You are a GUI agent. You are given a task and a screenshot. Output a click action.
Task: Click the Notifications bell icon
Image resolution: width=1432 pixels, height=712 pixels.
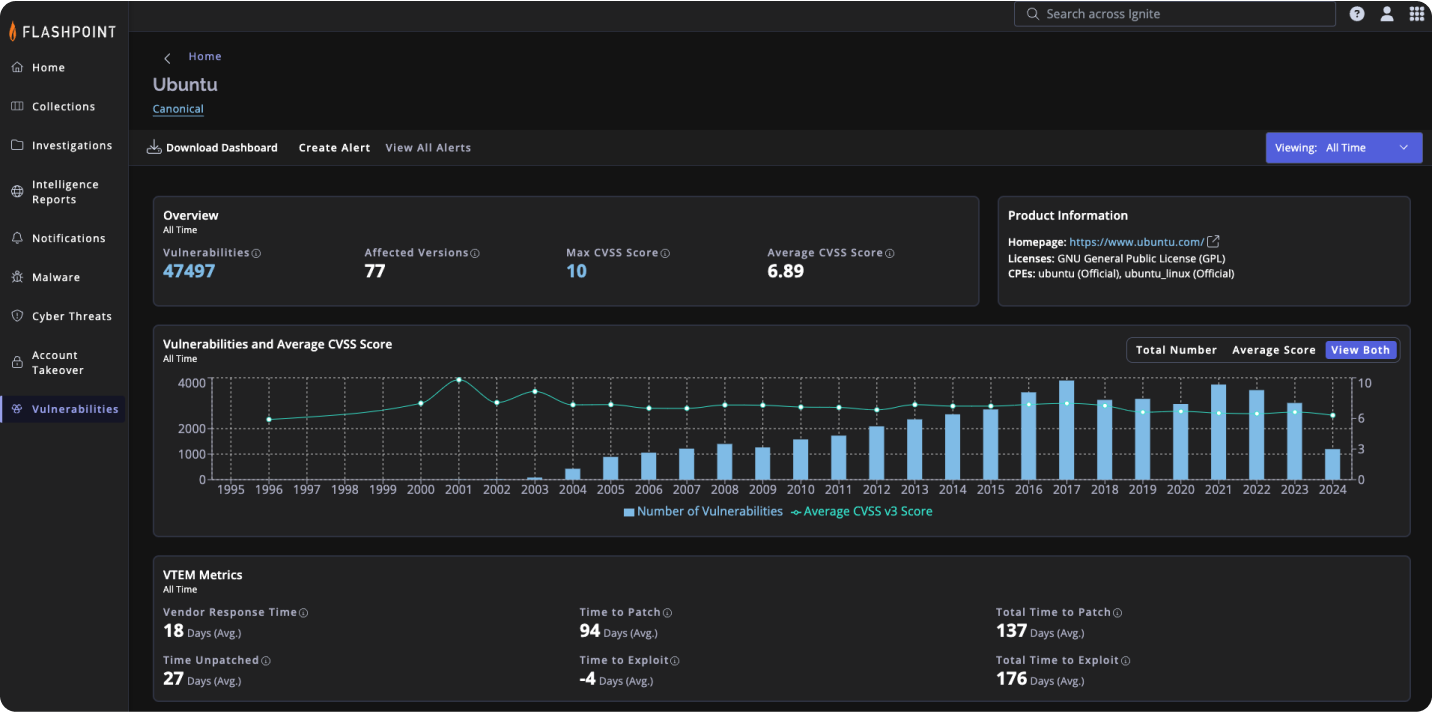point(17,239)
